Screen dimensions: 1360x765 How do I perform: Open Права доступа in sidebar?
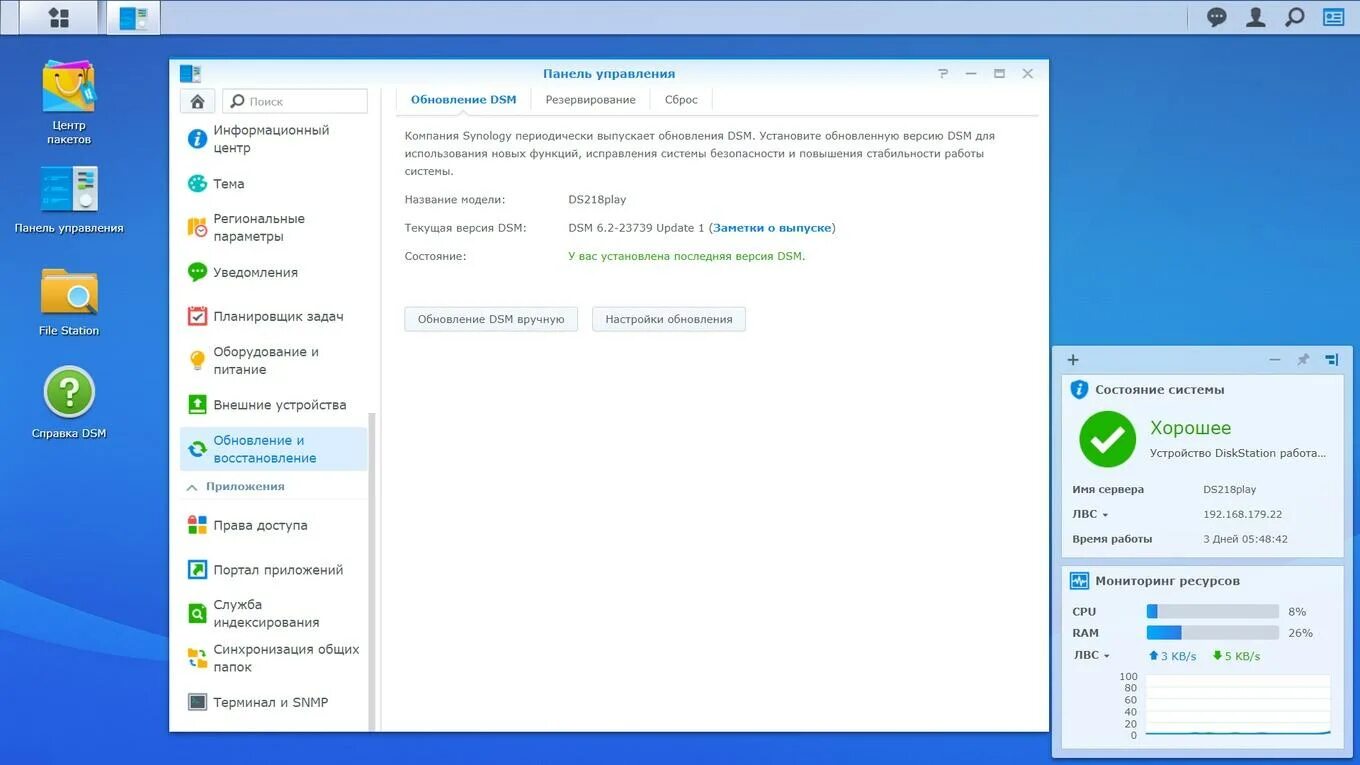click(274, 525)
